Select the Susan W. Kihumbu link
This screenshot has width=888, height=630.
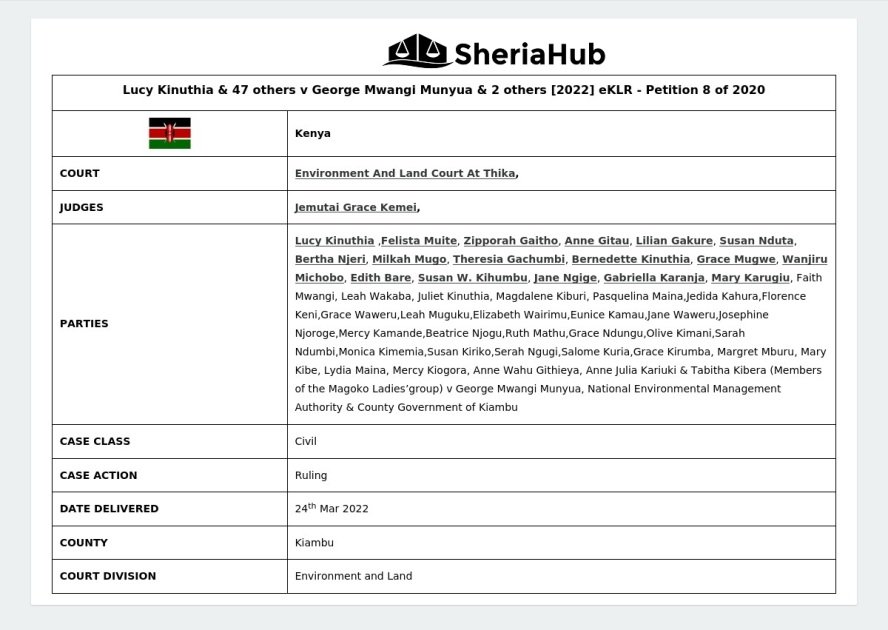click(471, 278)
